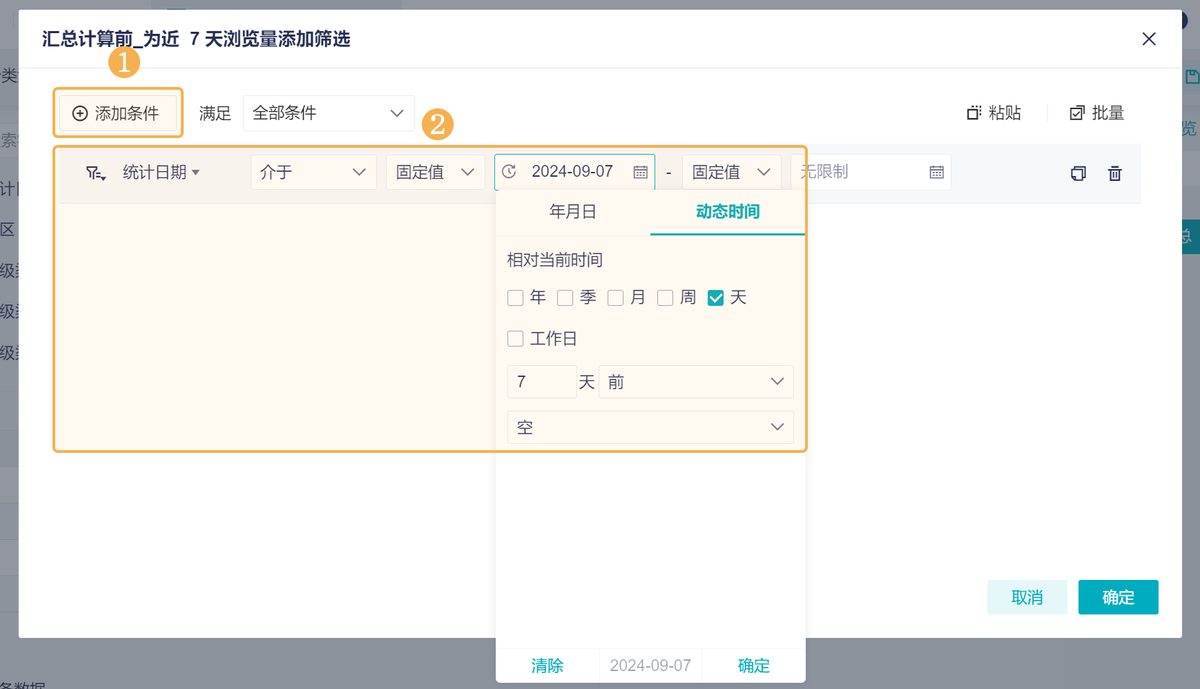This screenshot has width=1200, height=689.
Task: Delete the condition via trash icon
Action: click(1114, 172)
